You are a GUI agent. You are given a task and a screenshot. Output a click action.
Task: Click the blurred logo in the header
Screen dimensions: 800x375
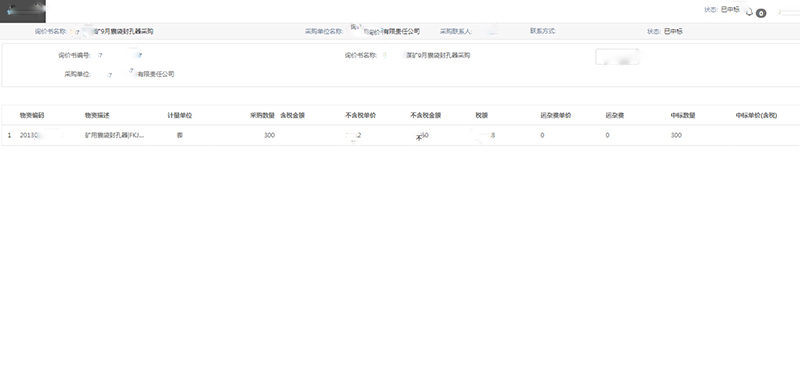(x=23, y=11)
